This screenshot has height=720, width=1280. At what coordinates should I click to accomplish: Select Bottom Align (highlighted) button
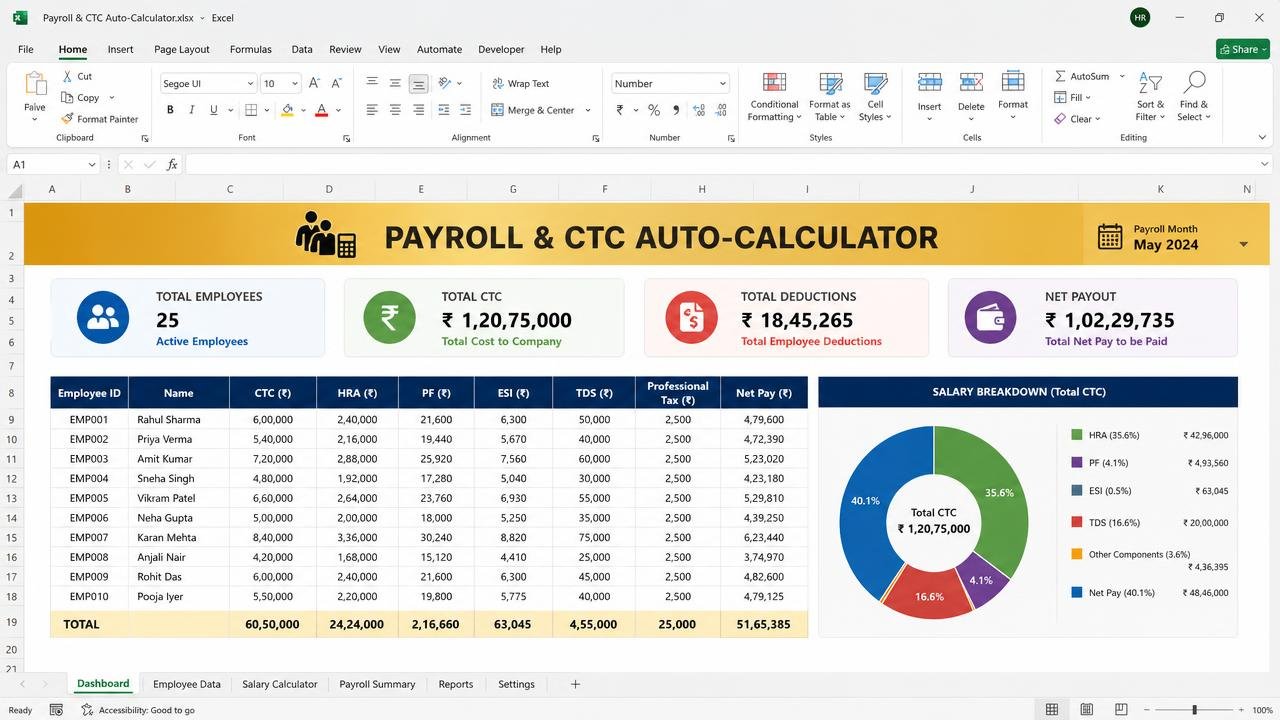(418, 83)
